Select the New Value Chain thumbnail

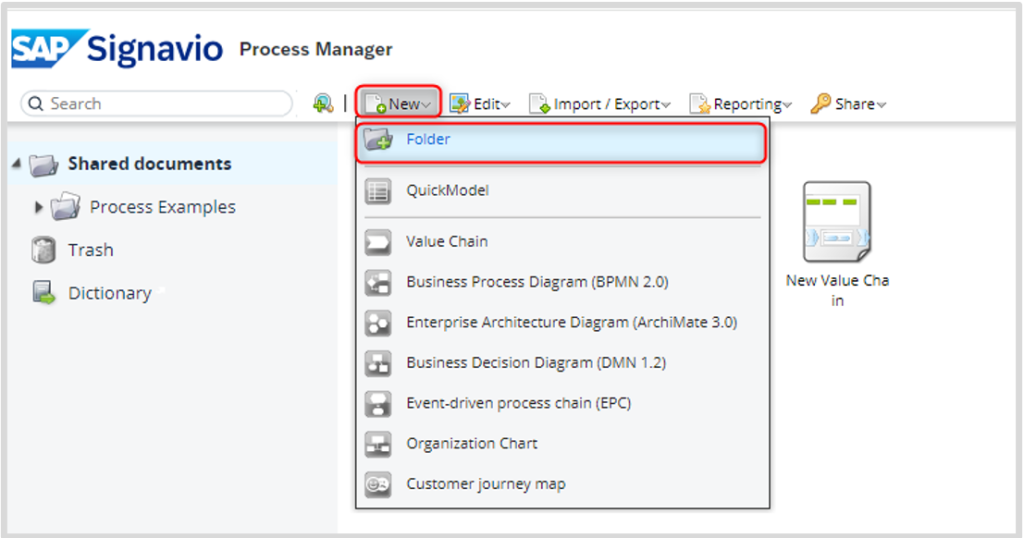pyautogui.click(x=837, y=222)
